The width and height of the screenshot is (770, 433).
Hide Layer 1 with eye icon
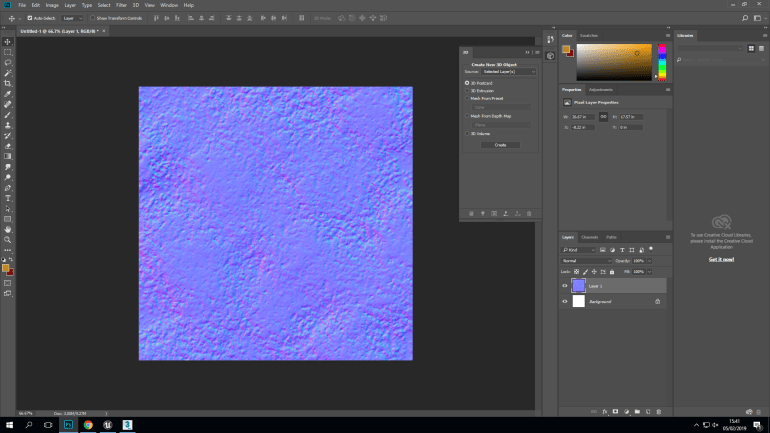(x=564, y=286)
